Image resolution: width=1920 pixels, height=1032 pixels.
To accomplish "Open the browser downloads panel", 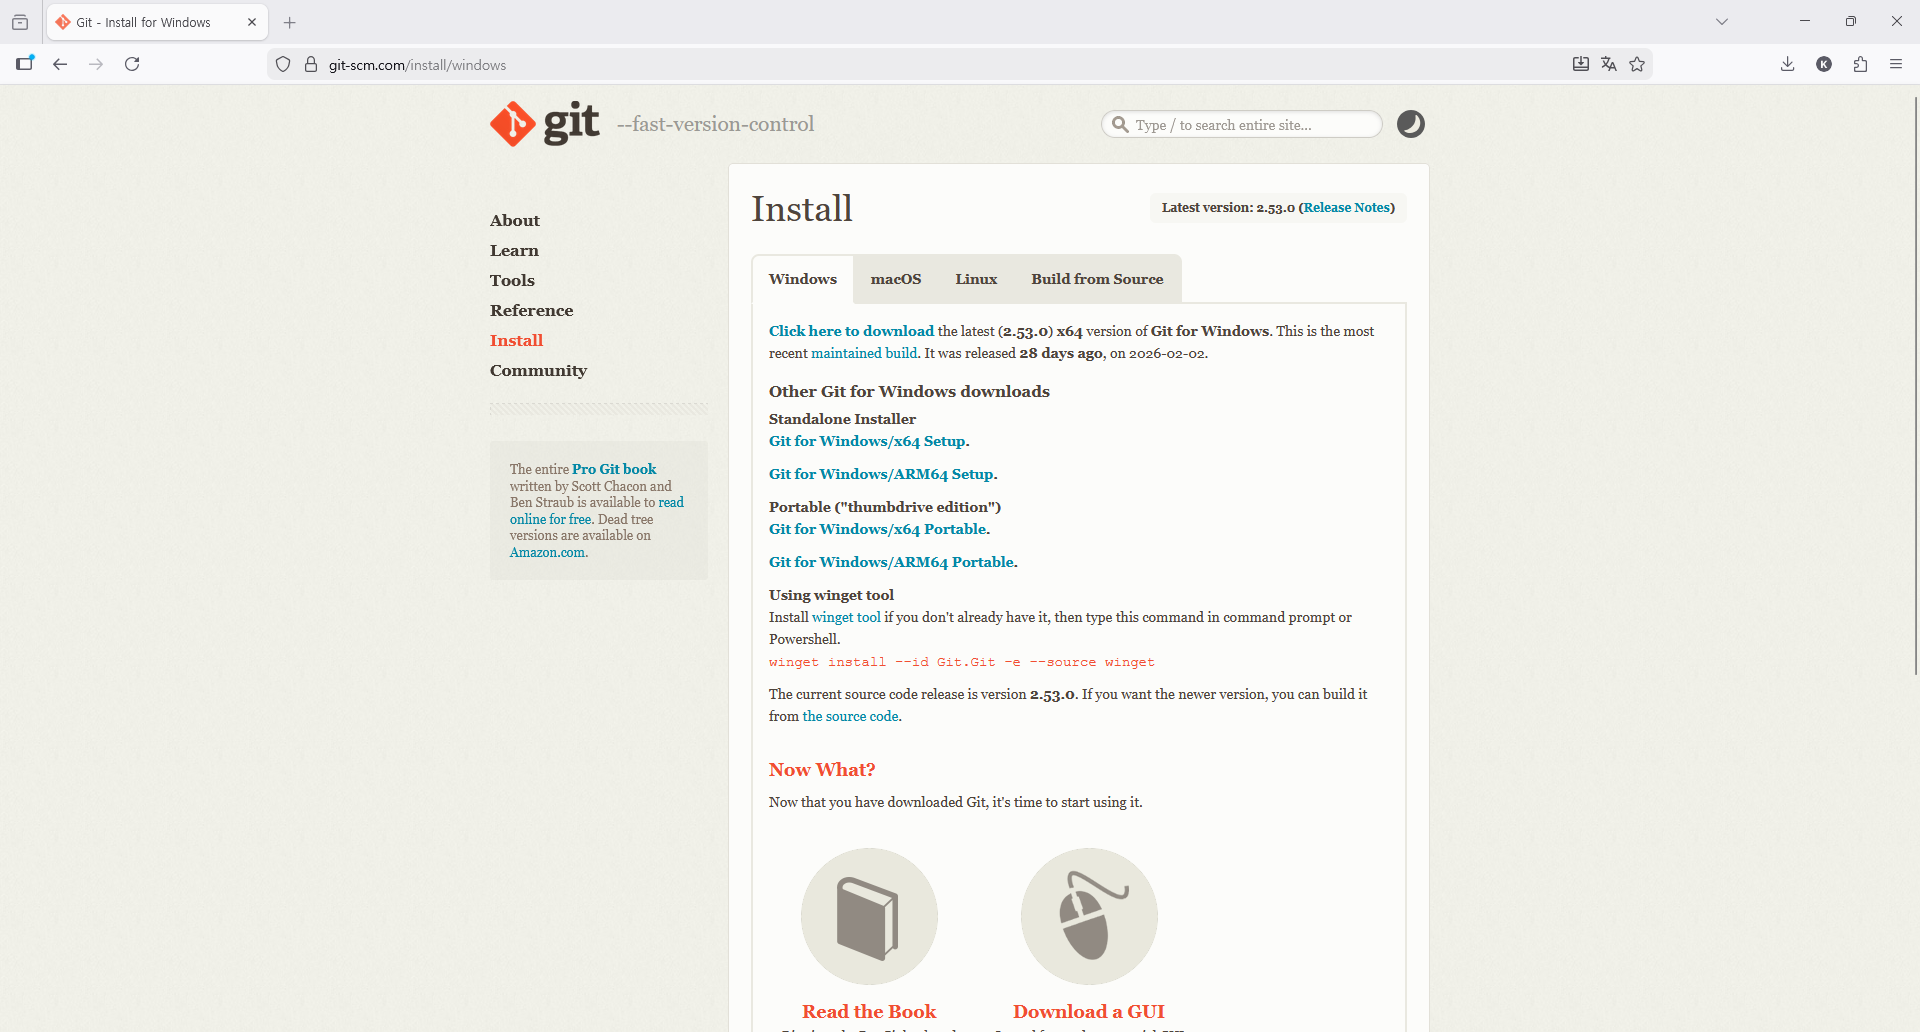I will (1788, 64).
